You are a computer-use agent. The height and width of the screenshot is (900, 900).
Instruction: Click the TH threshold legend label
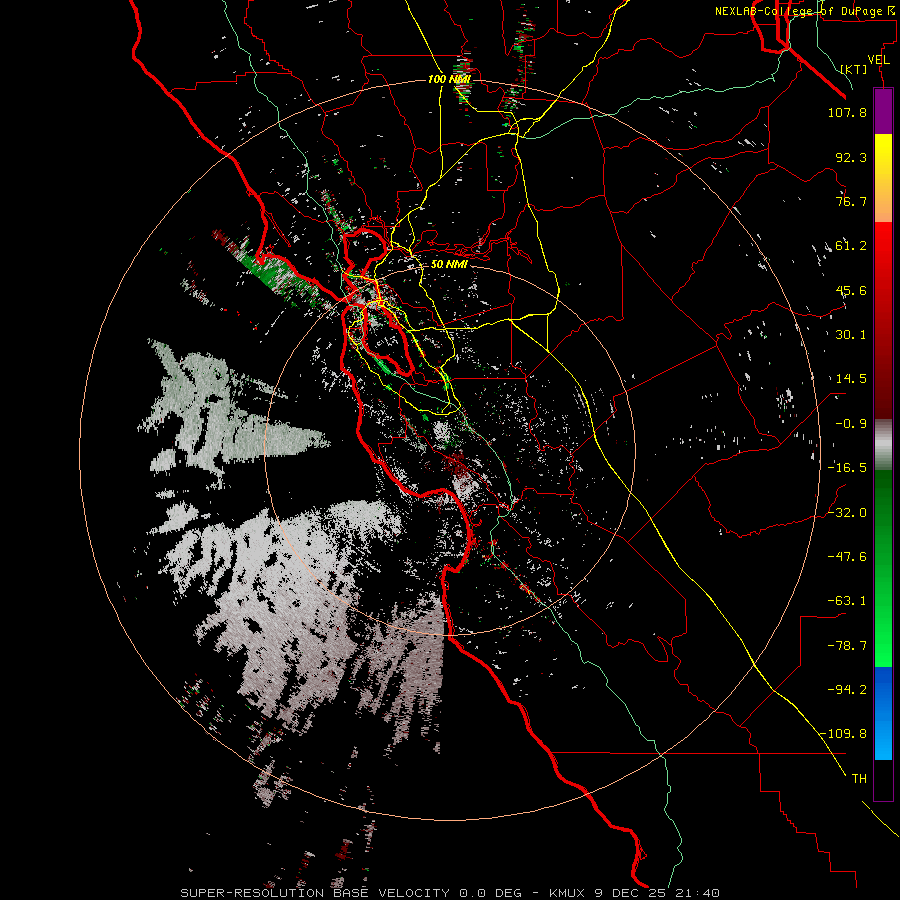(859, 779)
